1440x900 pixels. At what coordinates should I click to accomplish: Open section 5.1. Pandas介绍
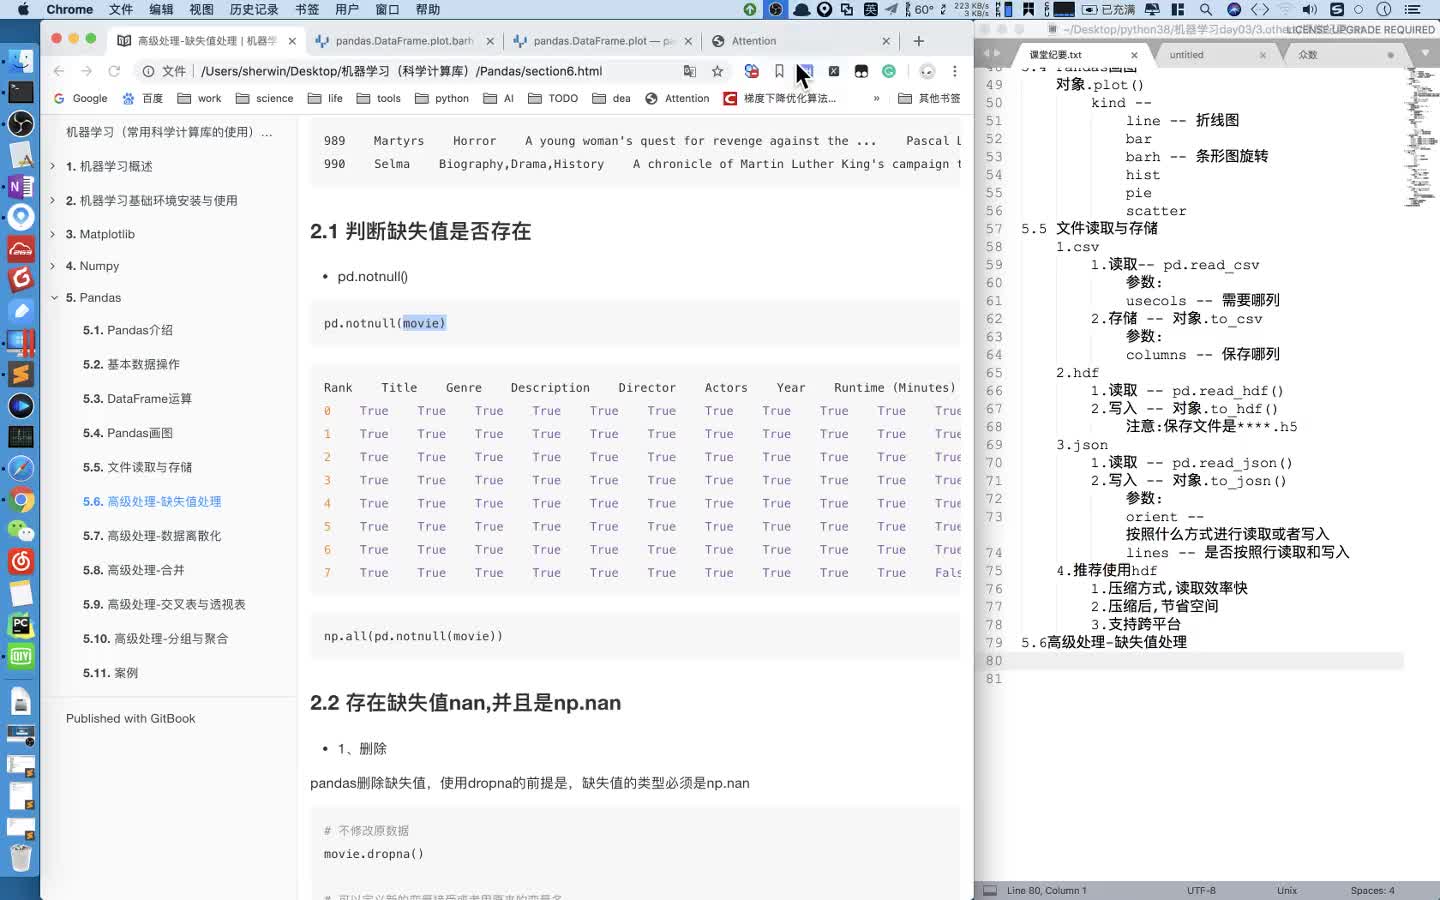pyautogui.click(x=128, y=330)
